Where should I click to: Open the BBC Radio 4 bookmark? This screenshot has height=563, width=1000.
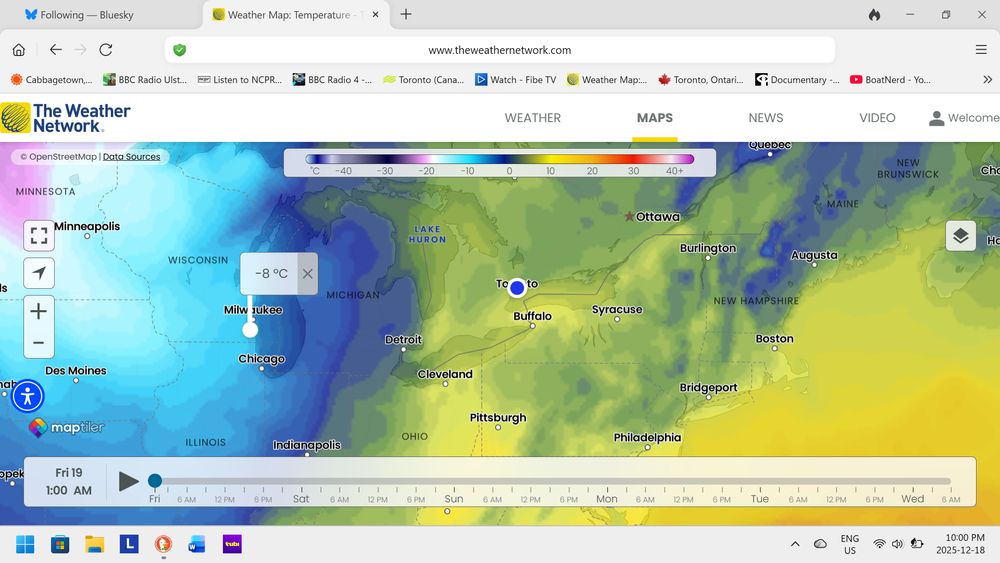point(332,80)
